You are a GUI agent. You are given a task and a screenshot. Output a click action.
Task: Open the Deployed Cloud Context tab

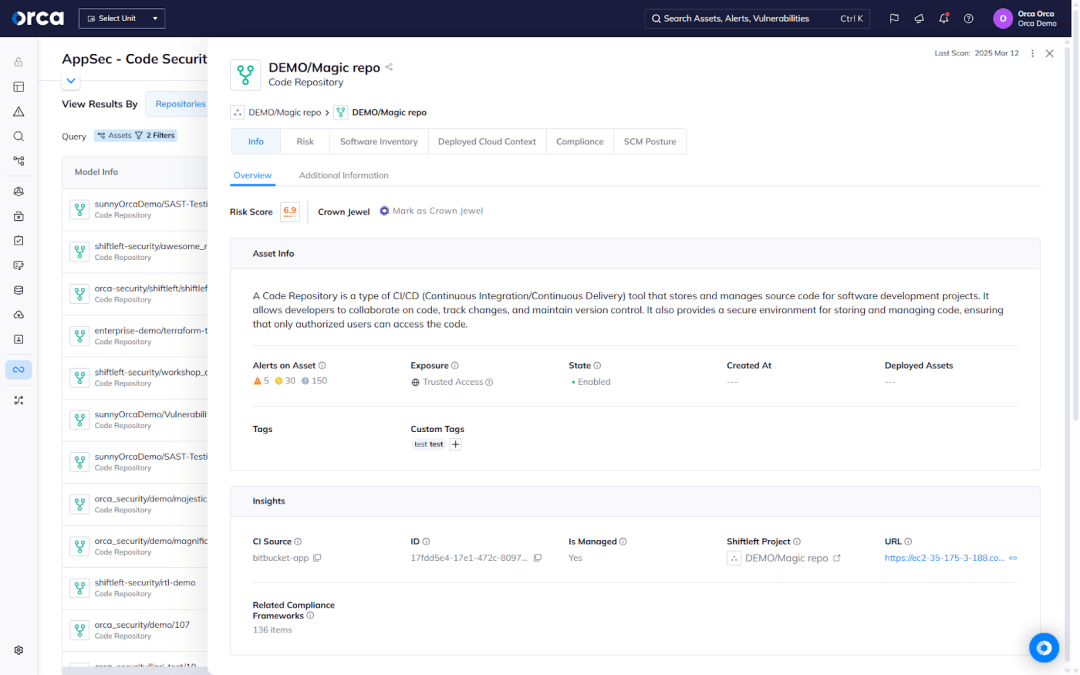point(487,141)
